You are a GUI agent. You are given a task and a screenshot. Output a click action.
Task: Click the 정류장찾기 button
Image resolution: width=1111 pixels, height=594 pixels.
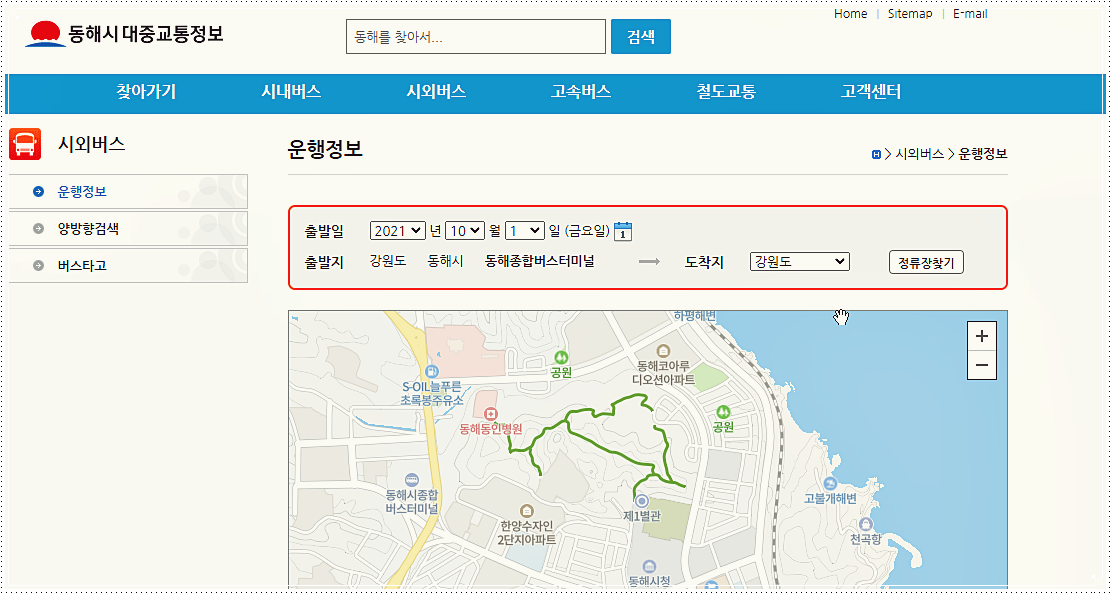926,262
